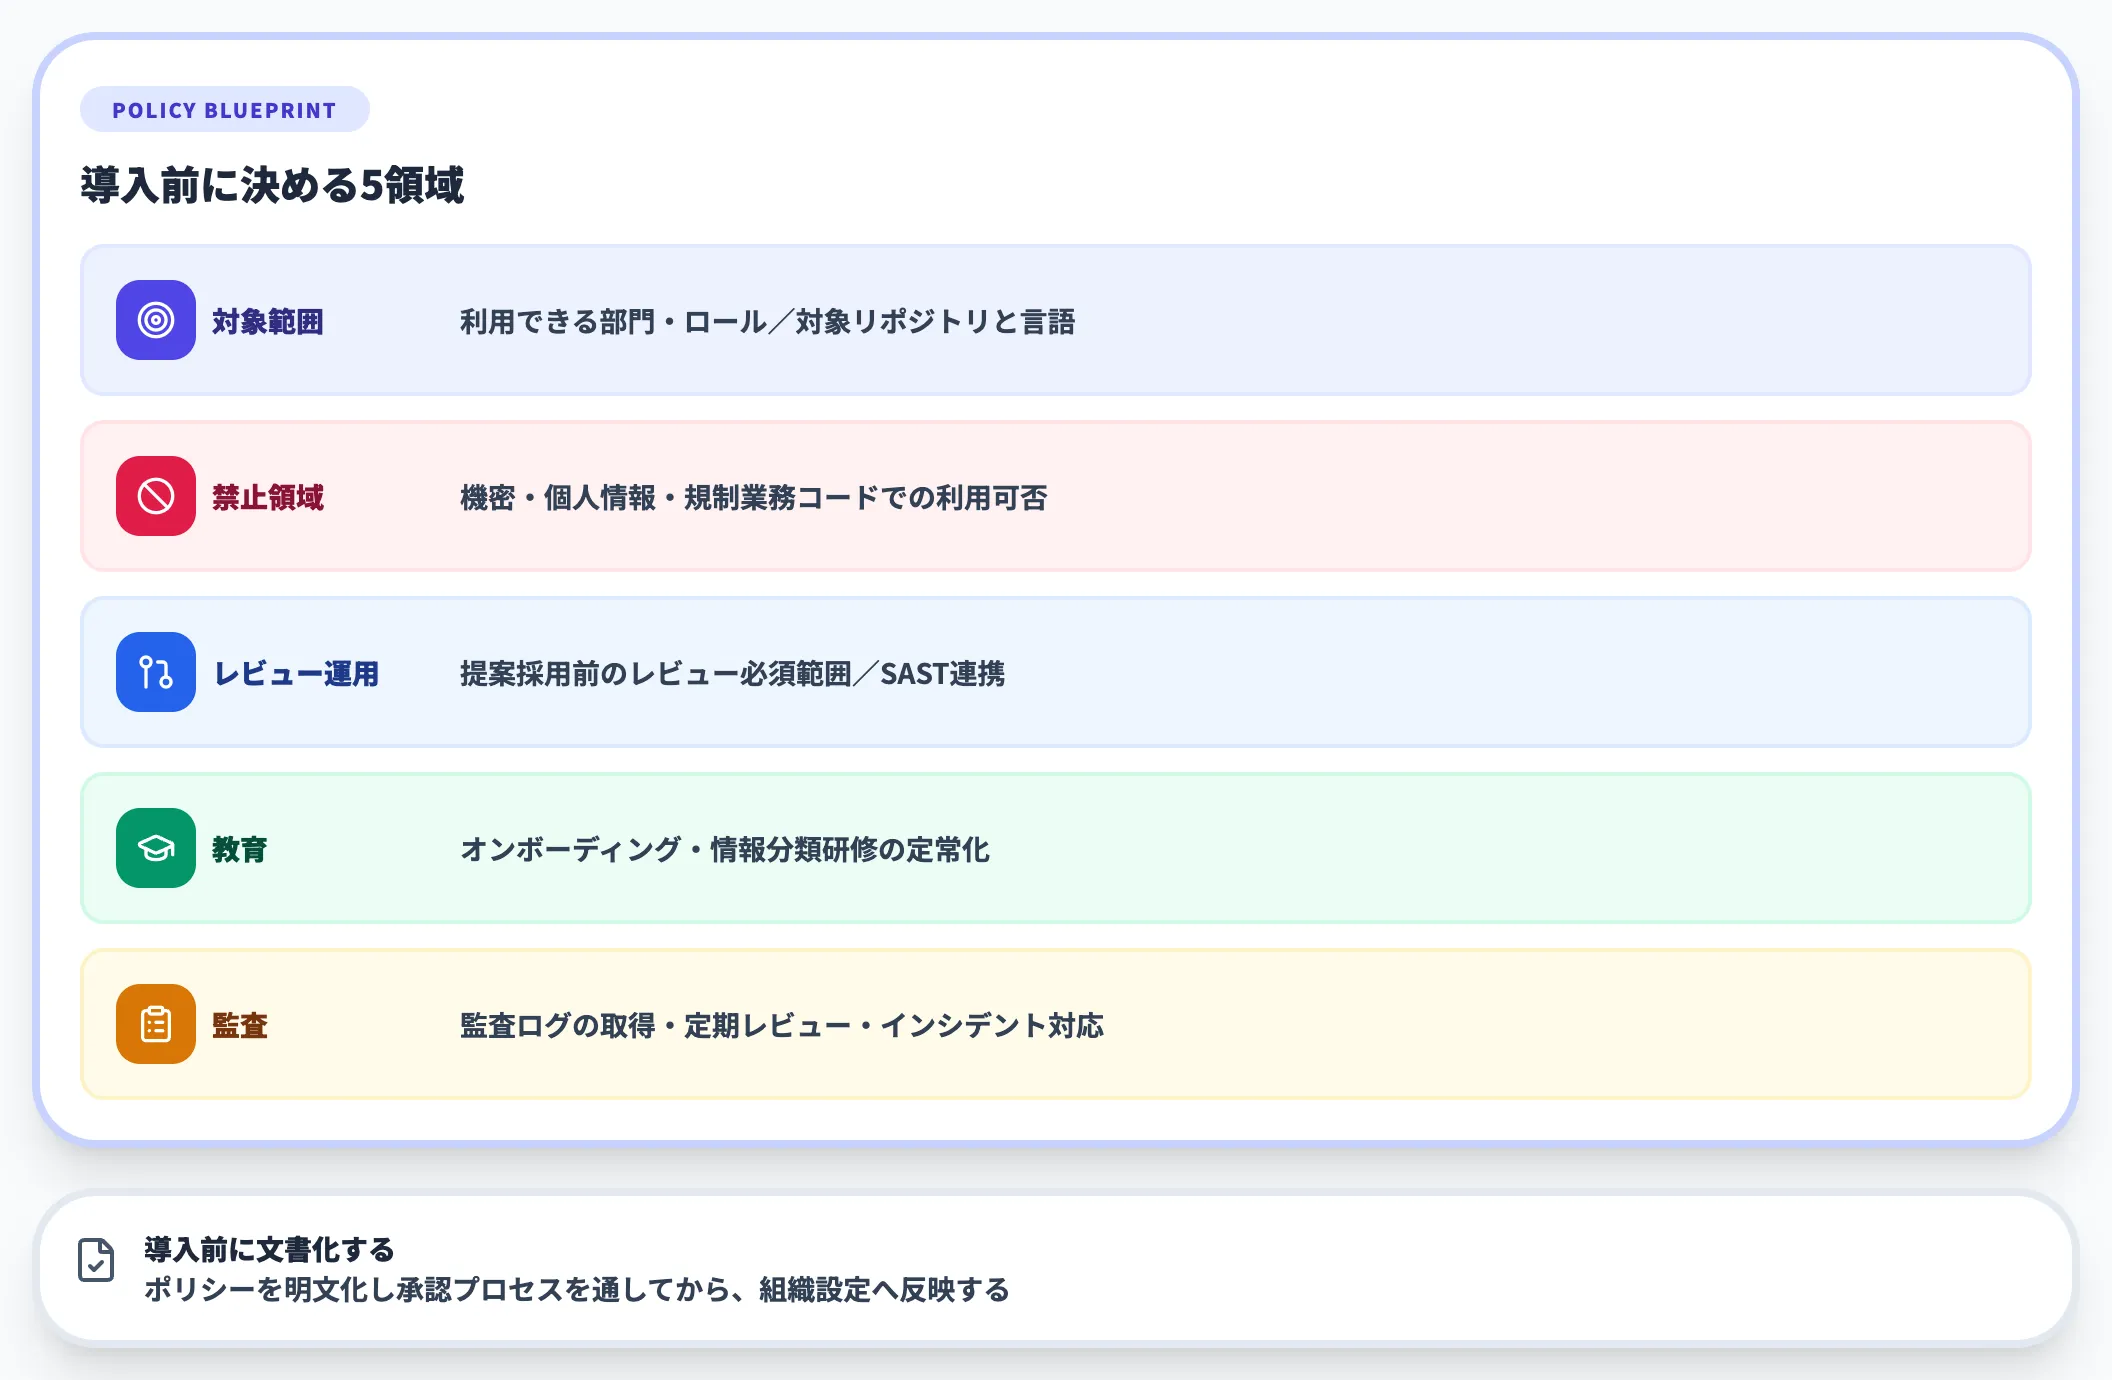Viewport: 2112px width, 1380px height.
Task: Click SAST連携 text in レビュー運用 row
Action: point(943,675)
